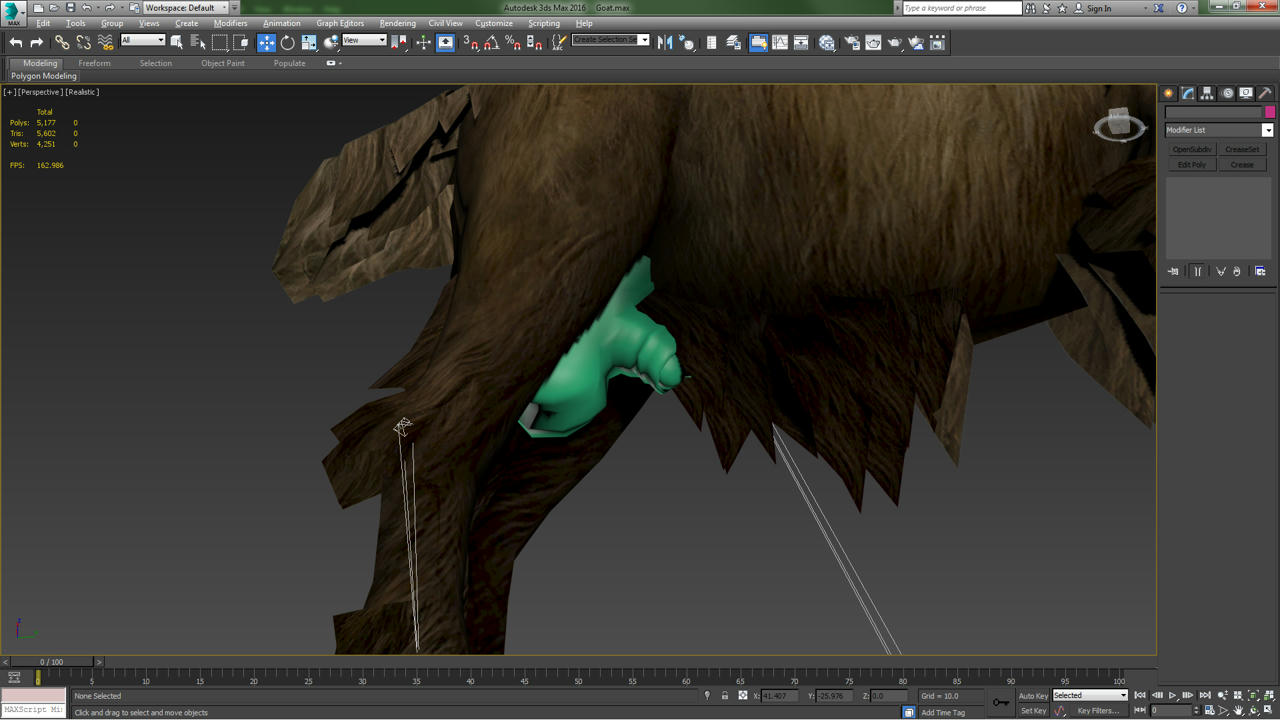Viewport: 1280px width, 720px height.
Task: Open the Modifier List dropdown
Action: coord(1218,130)
